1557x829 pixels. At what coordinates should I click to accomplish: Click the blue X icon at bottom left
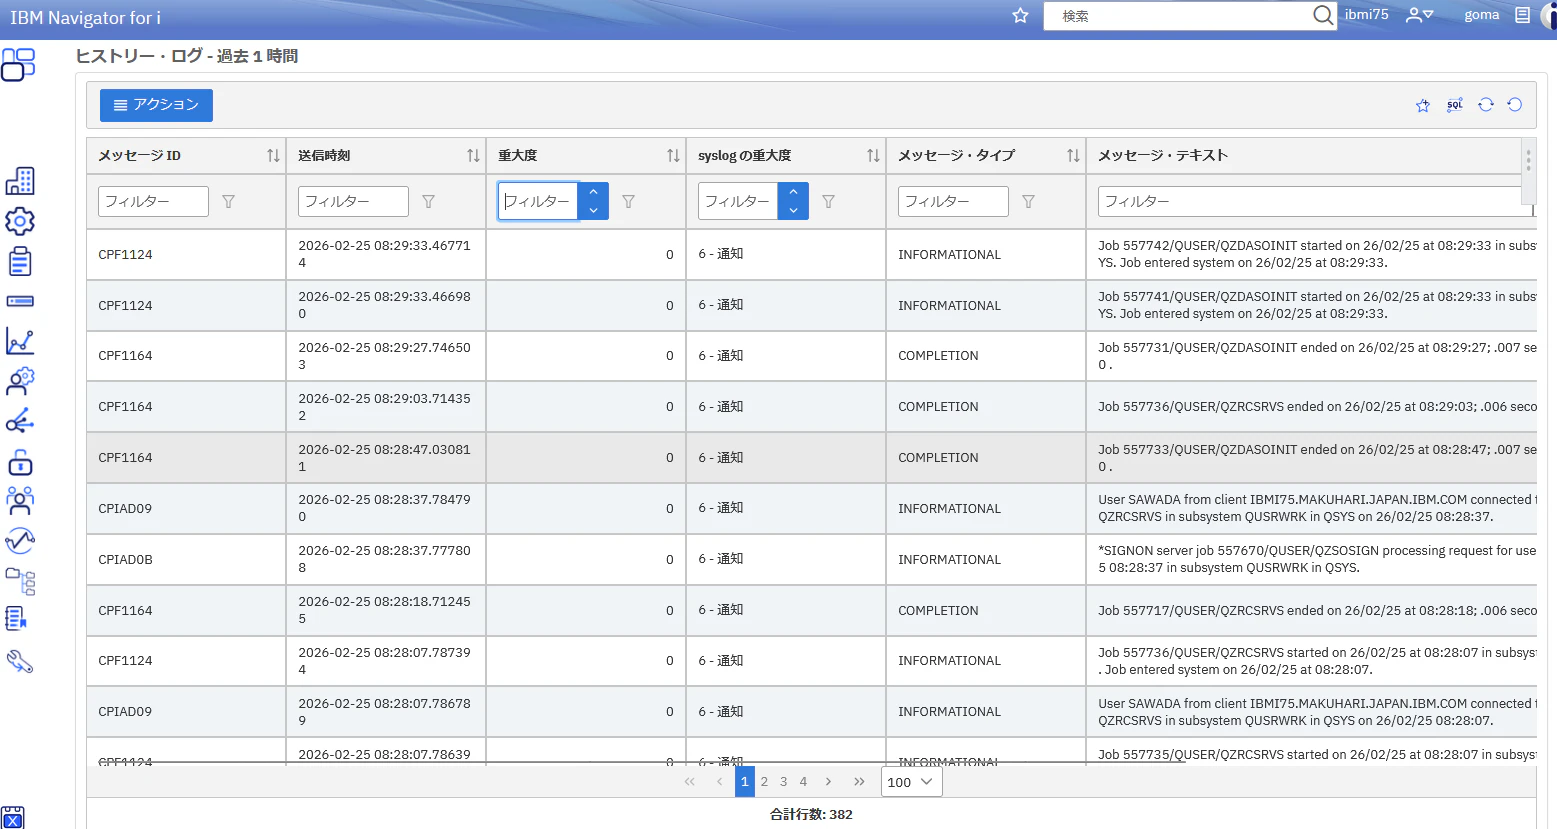(13, 818)
